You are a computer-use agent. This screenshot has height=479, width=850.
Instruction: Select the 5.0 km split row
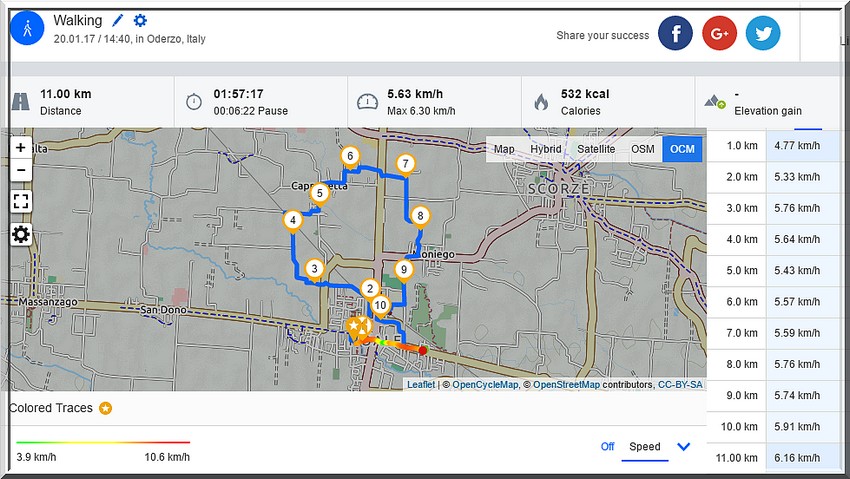pyautogui.click(x=774, y=270)
